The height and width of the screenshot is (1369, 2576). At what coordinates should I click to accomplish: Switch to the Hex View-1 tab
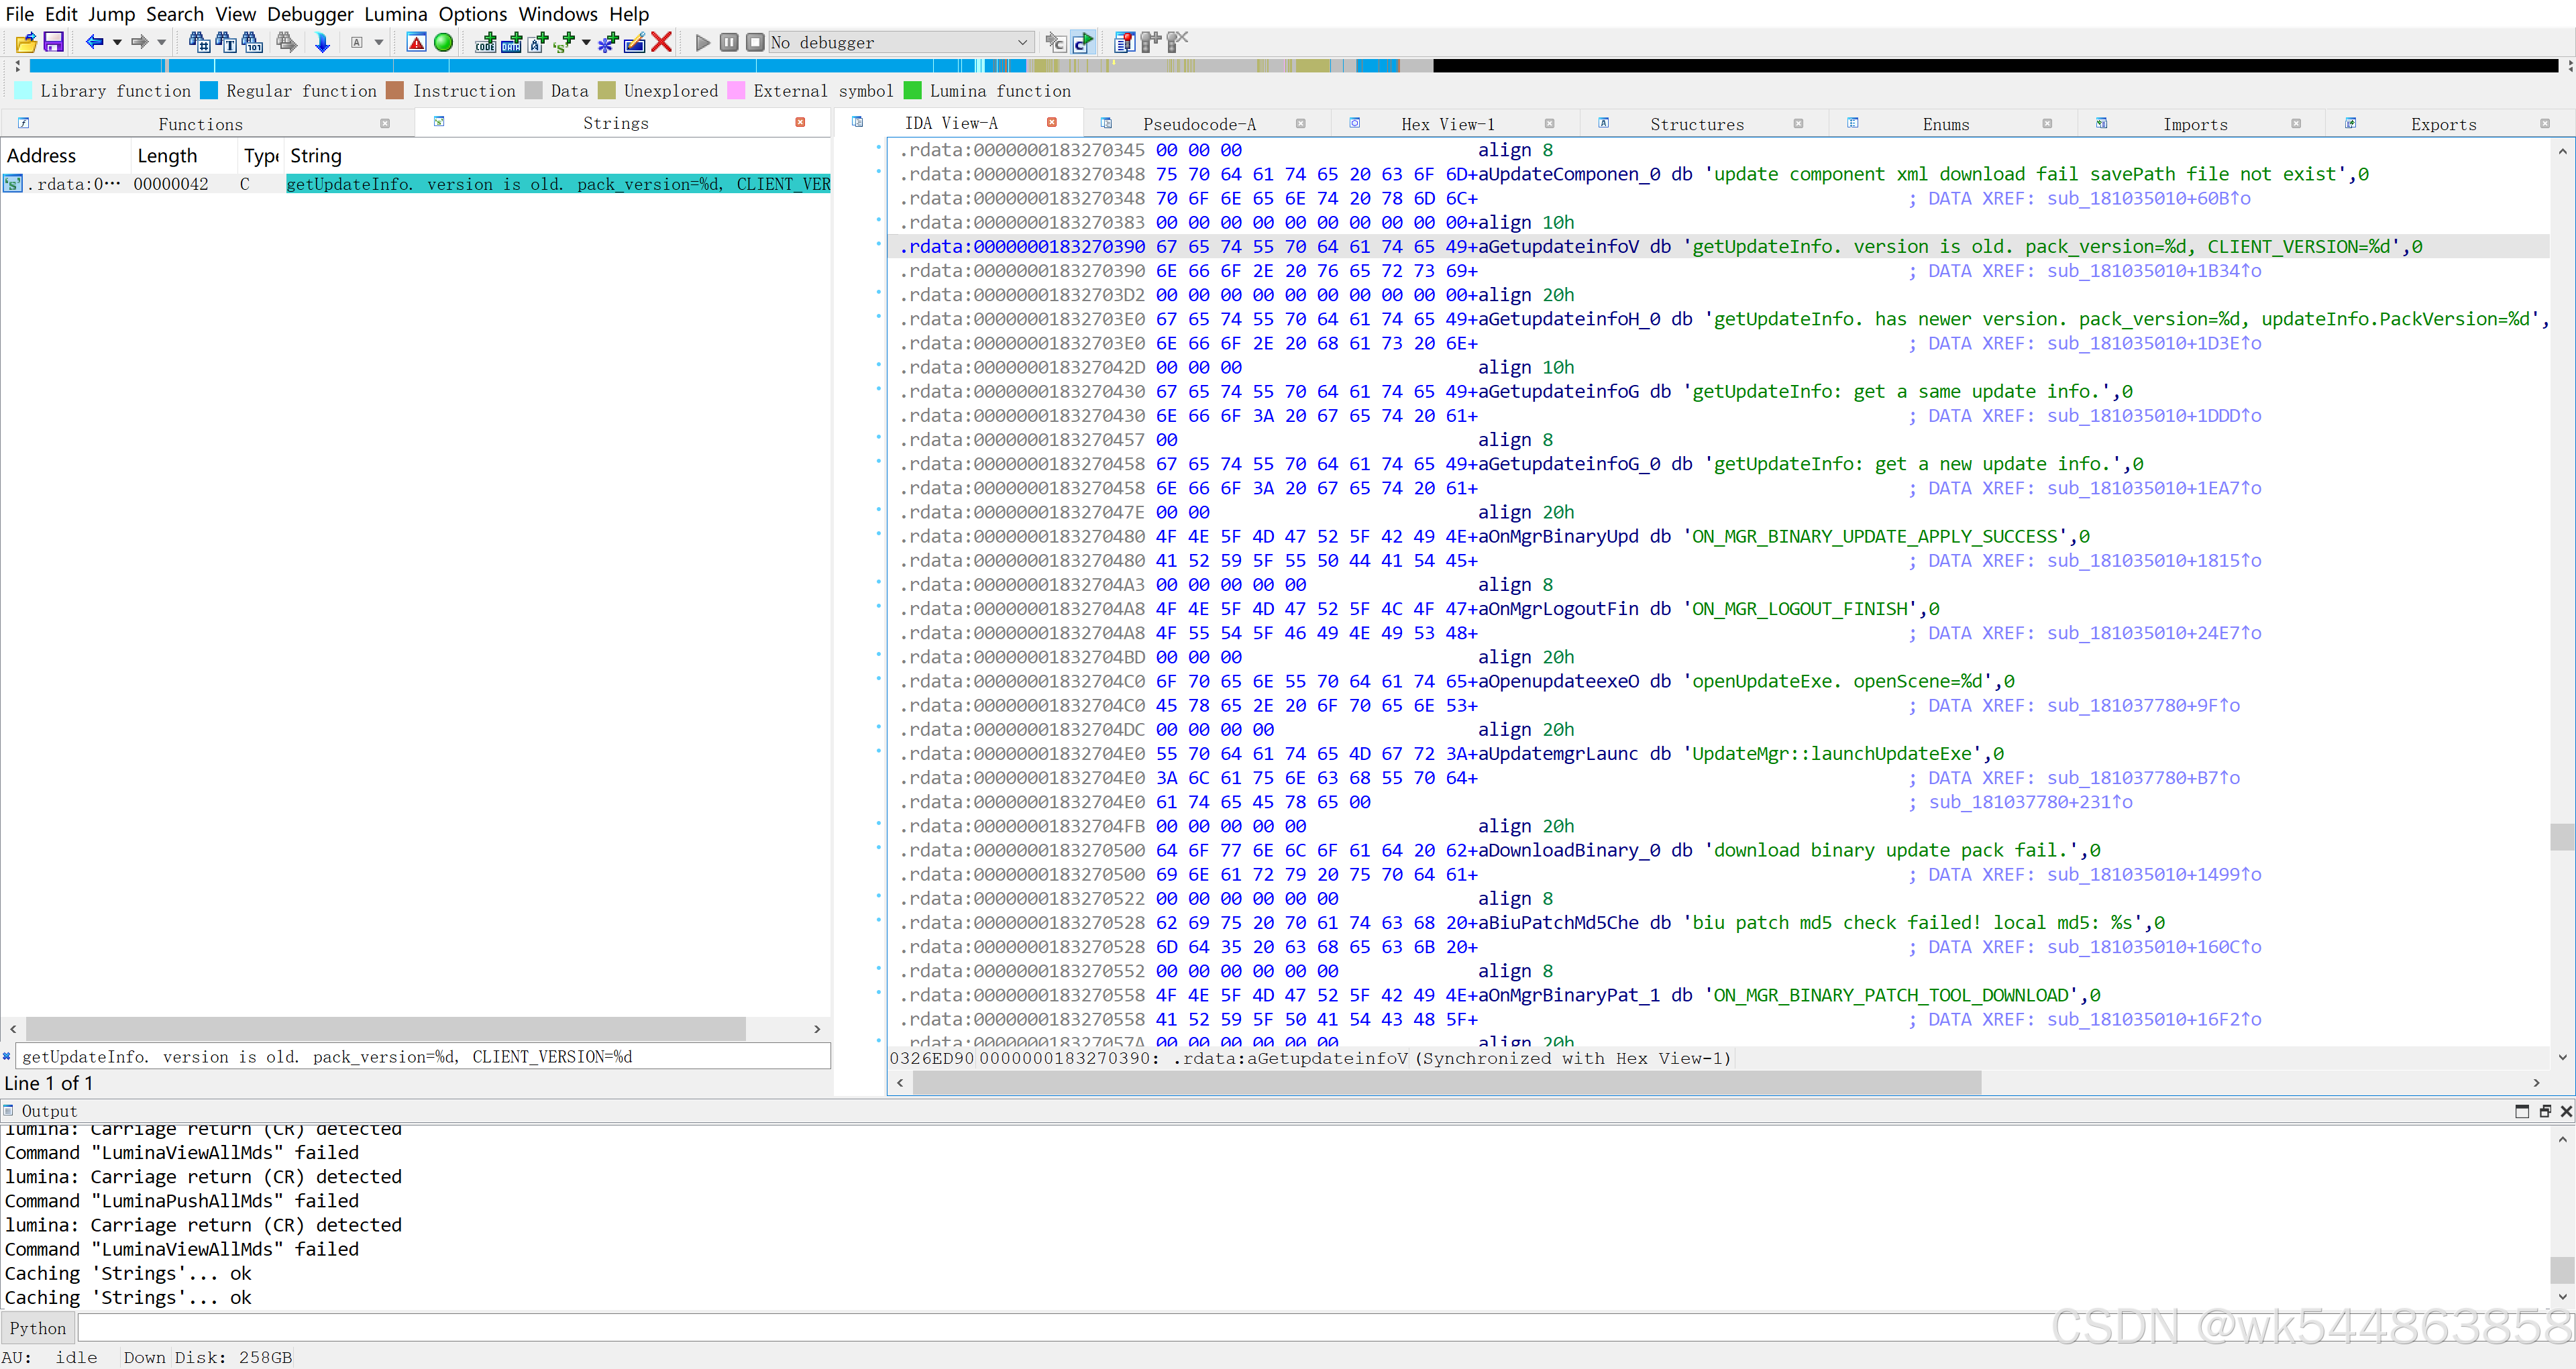pyautogui.click(x=1447, y=124)
